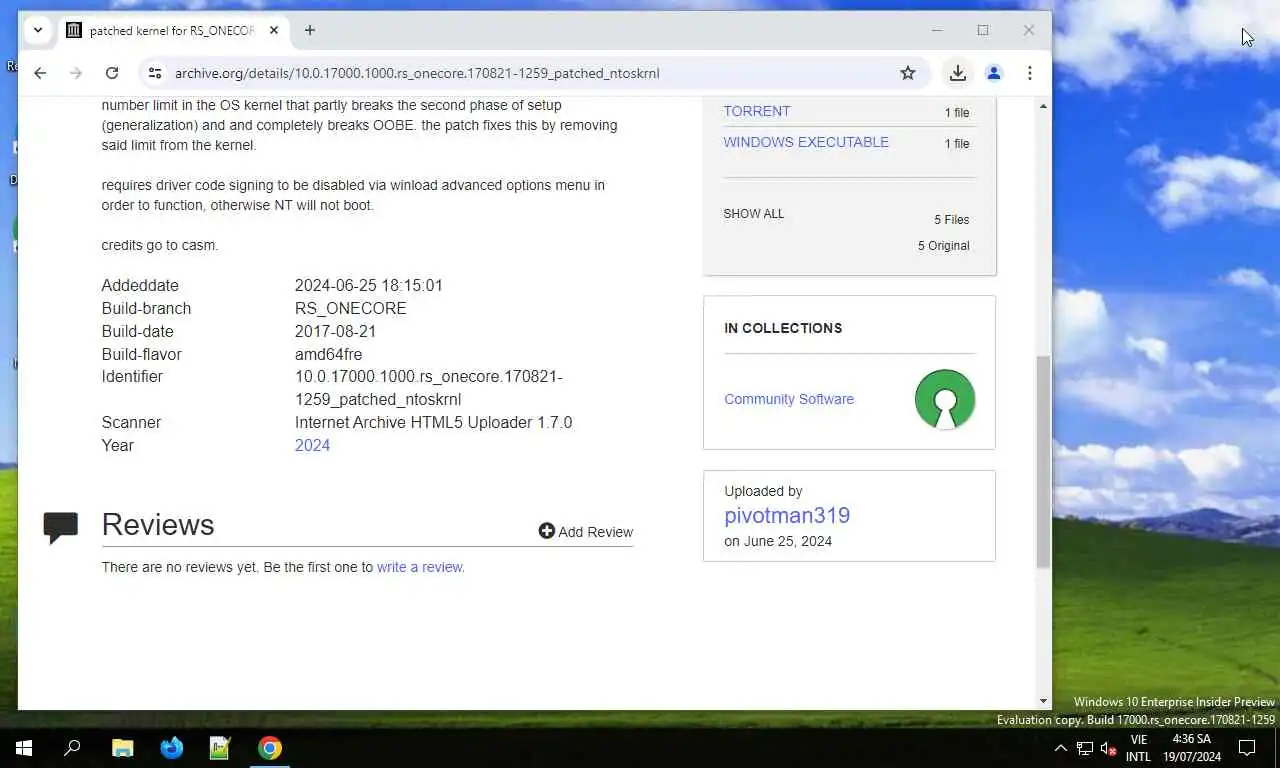
Task: Click the amd64fre build-flavor value
Action: [329, 355]
